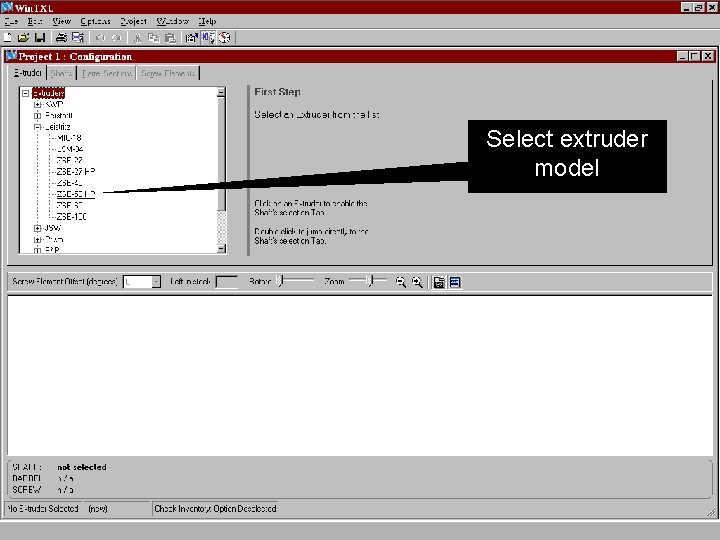Switch to the Barrel Sections tab

(x=107, y=73)
